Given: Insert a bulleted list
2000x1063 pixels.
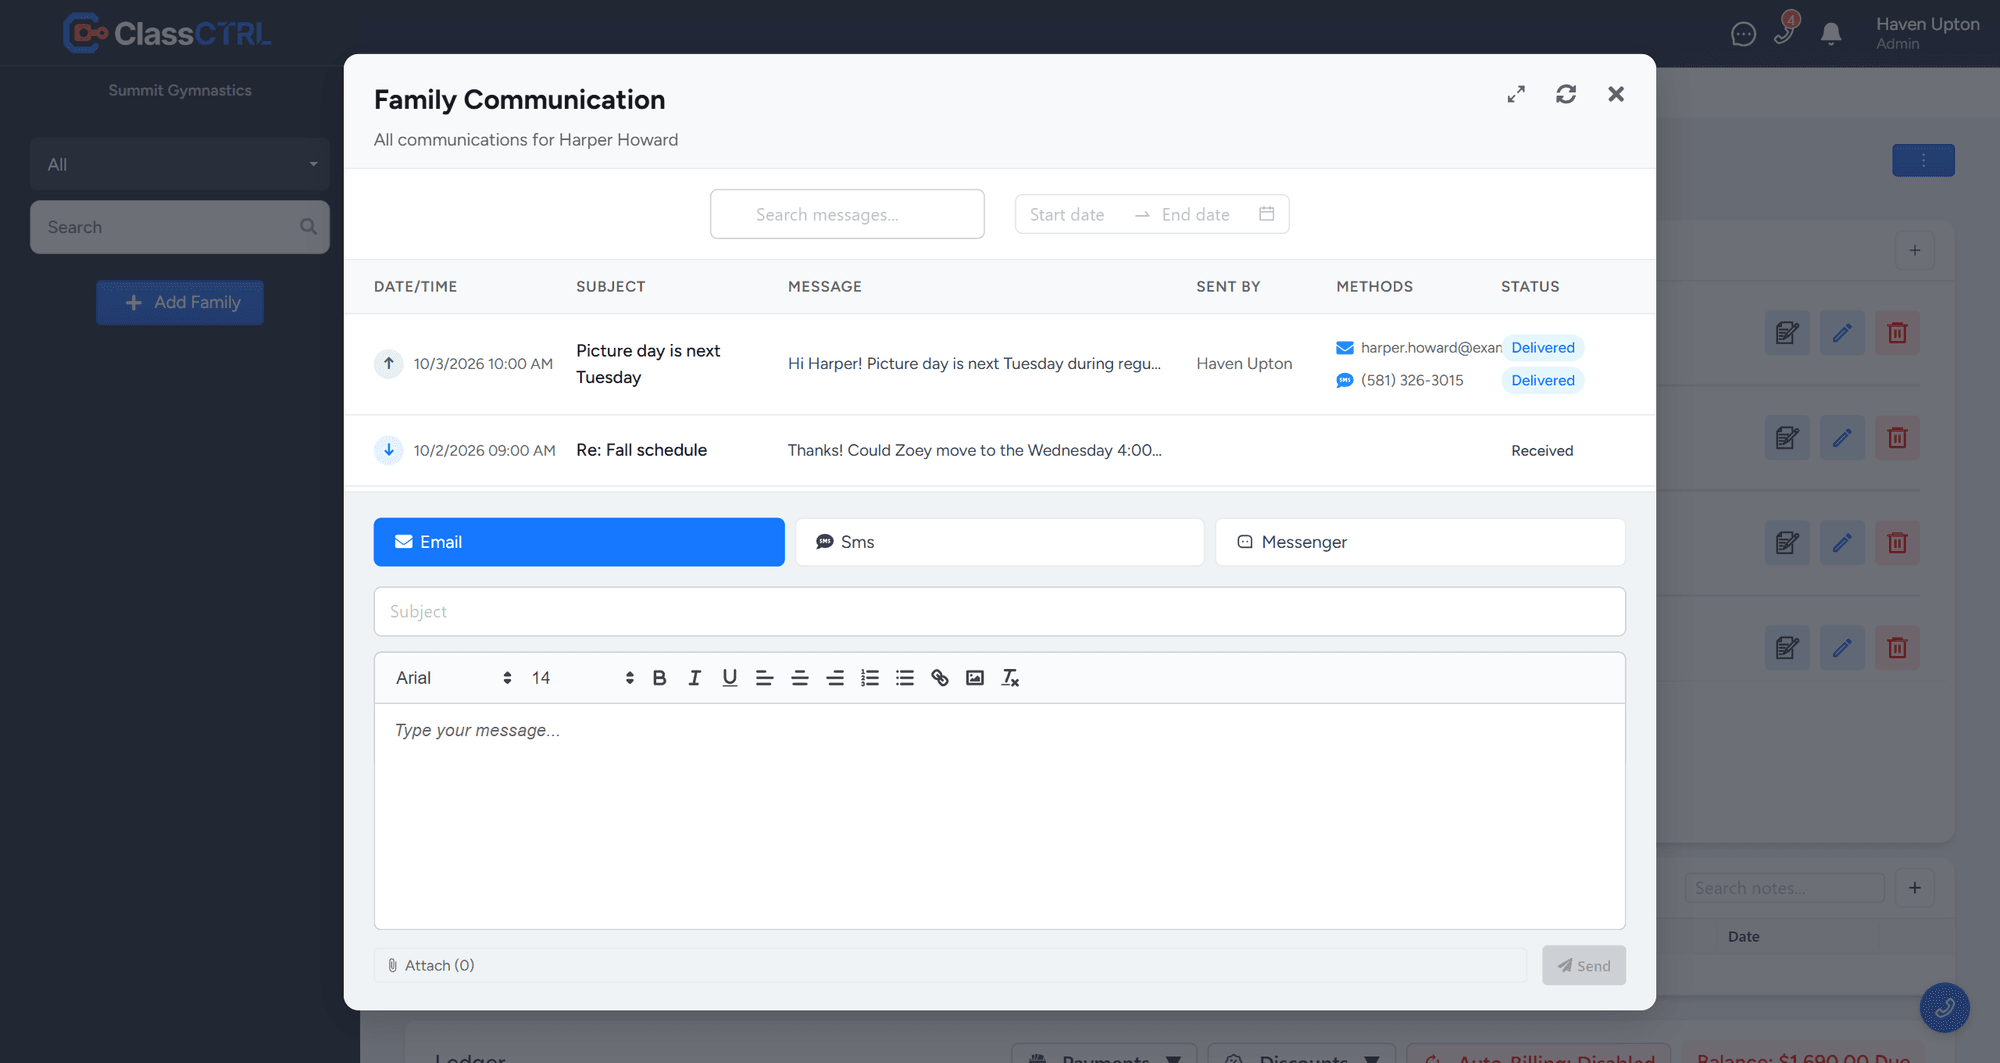Looking at the screenshot, I should 905,678.
